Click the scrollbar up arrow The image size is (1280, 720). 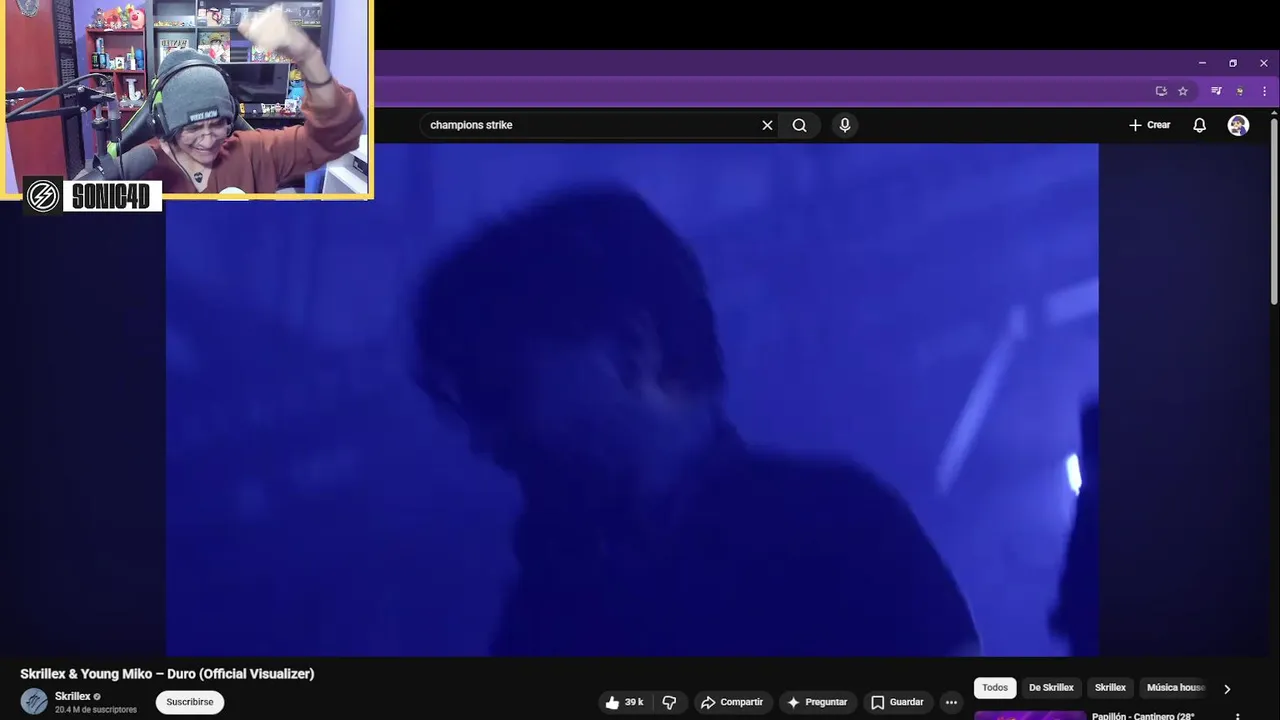1274,111
